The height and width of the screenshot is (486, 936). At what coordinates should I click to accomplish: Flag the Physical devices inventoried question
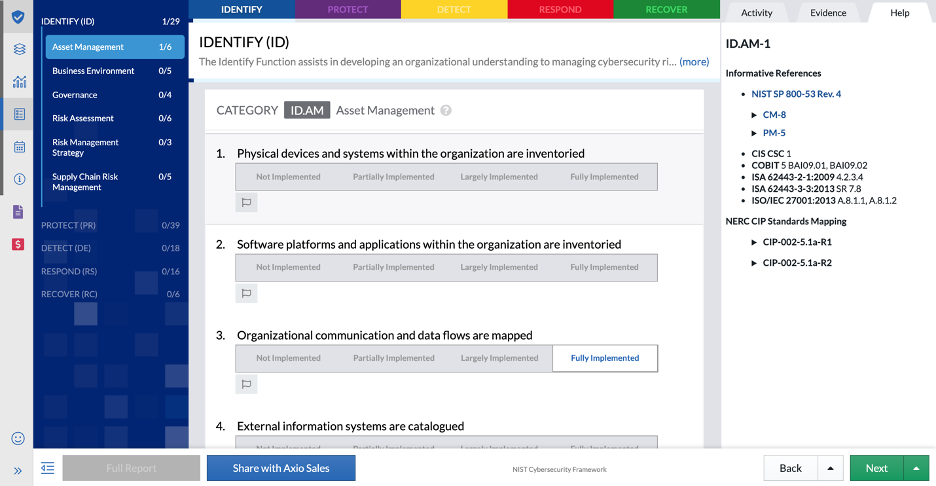point(246,202)
